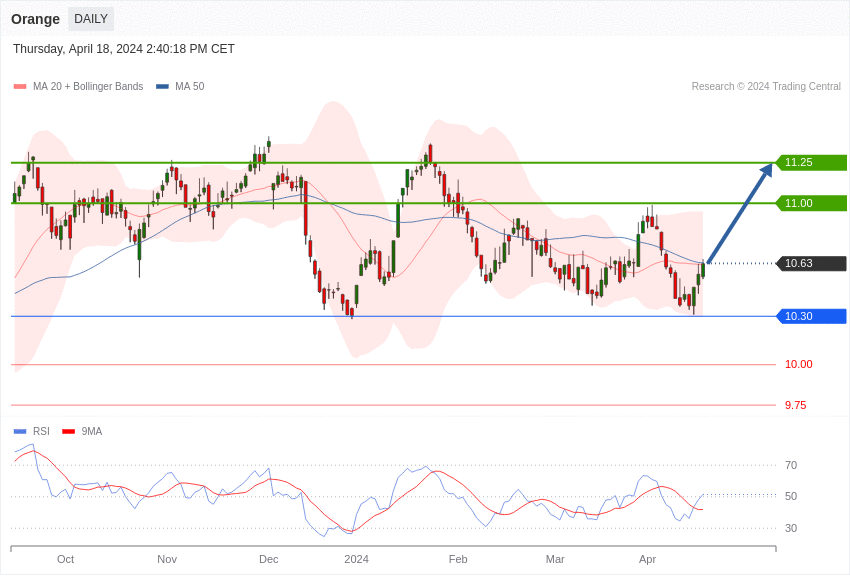The image size is (850, 576).
Task: Click the Research © 2024 Trading Central credit
Action: pos(766,87)
